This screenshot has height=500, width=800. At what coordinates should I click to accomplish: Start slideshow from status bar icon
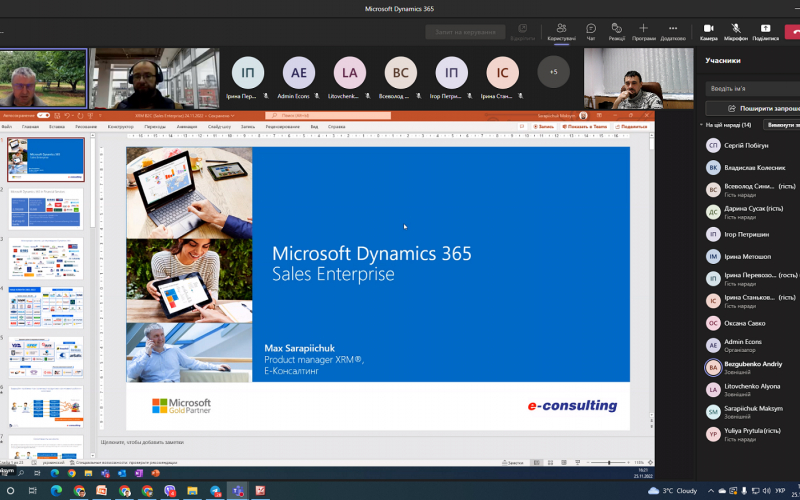click(x=578, y=463)
